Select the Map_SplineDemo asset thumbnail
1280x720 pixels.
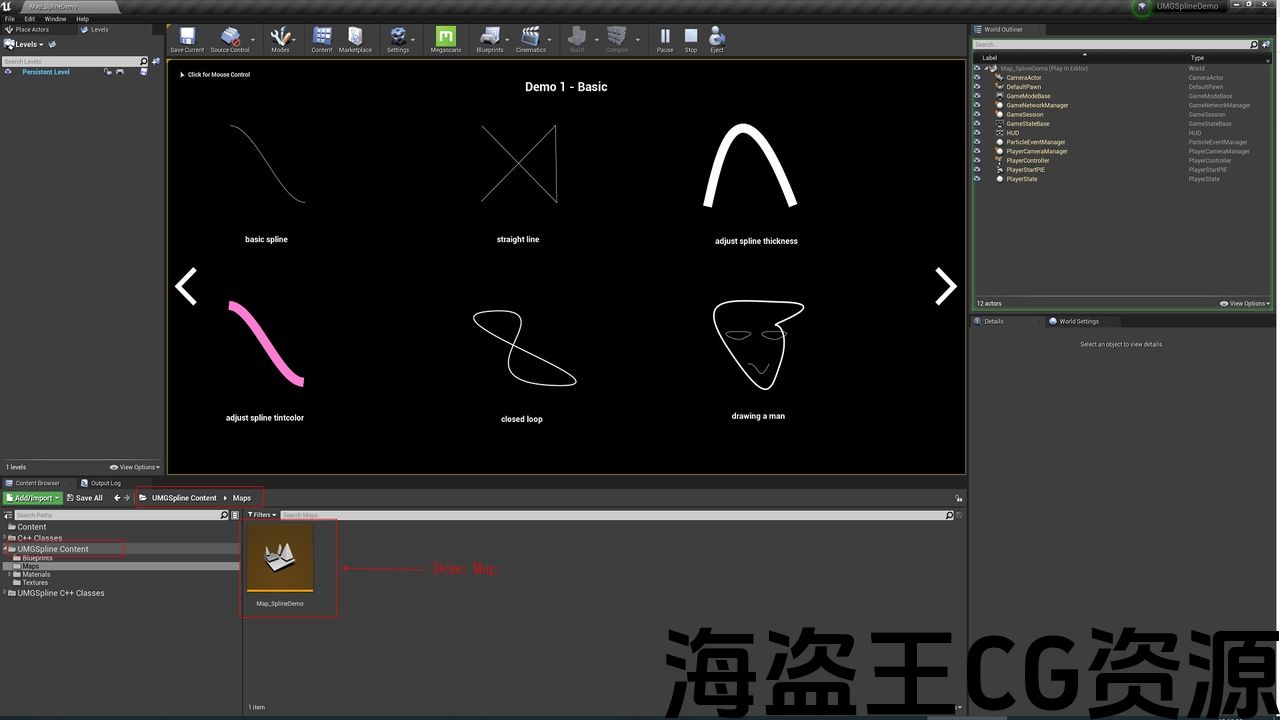point(280,558)
